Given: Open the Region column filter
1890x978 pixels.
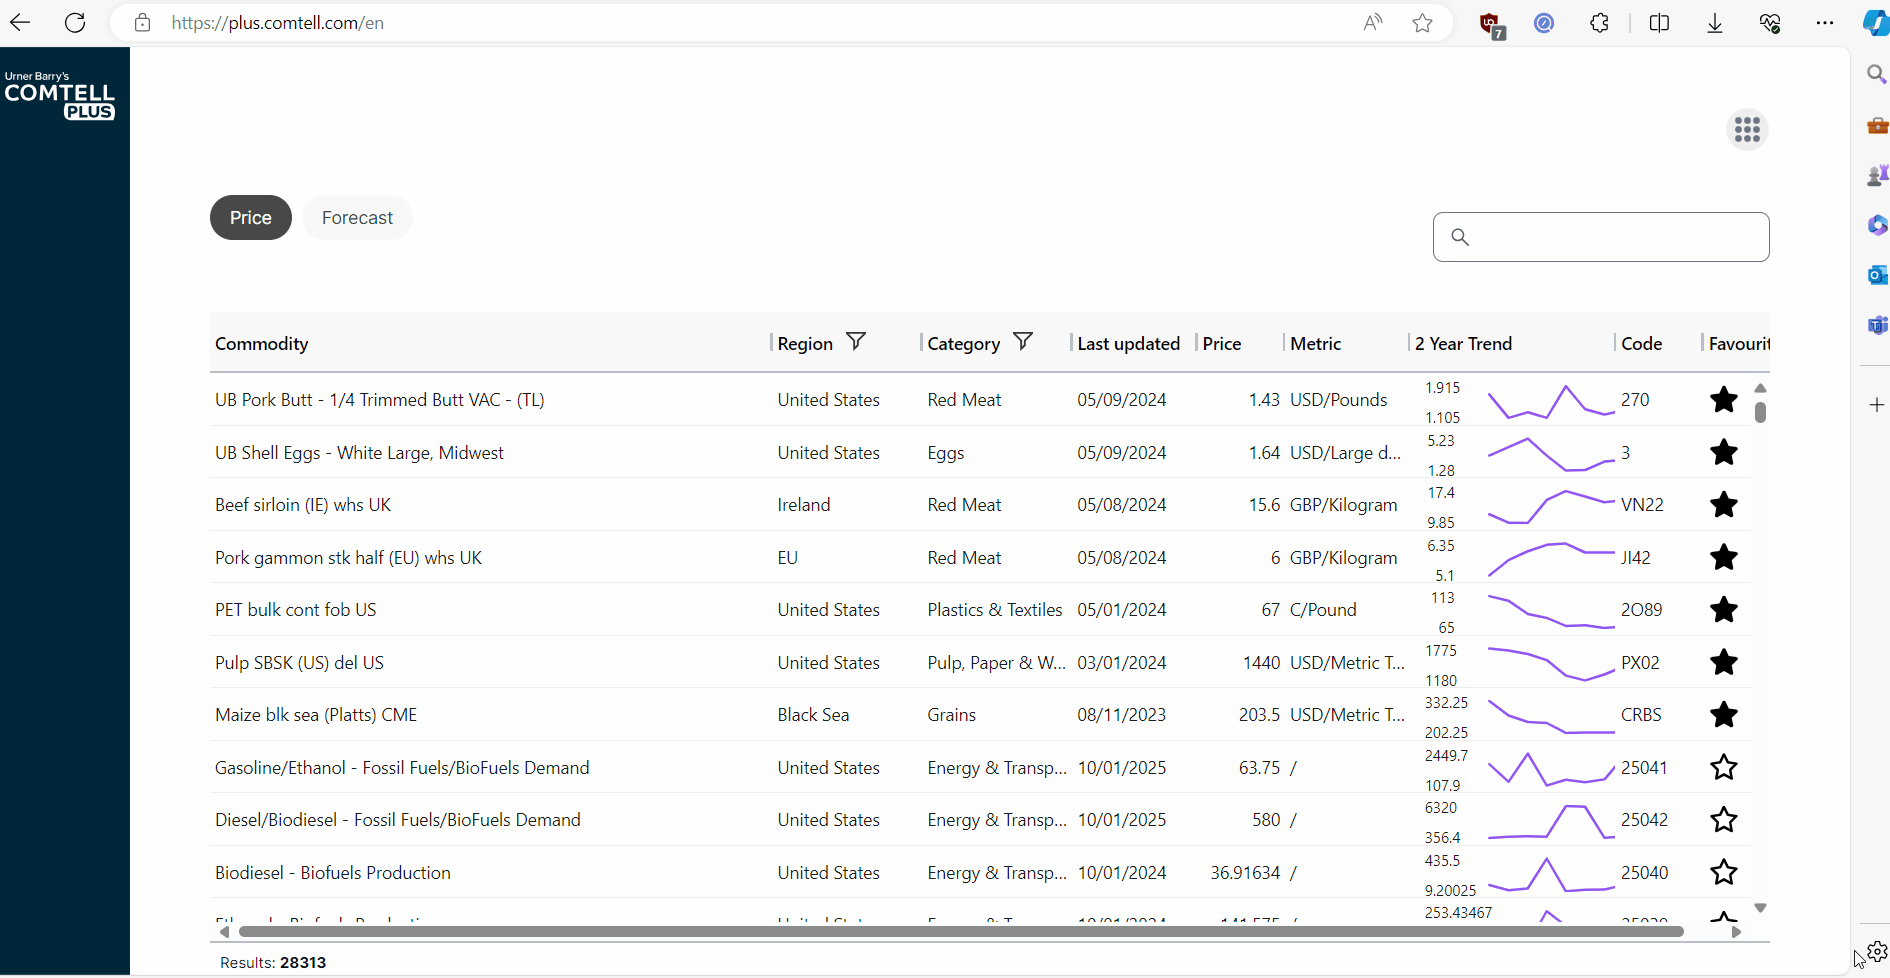Looking at the screenshot, I should point(856,342).
